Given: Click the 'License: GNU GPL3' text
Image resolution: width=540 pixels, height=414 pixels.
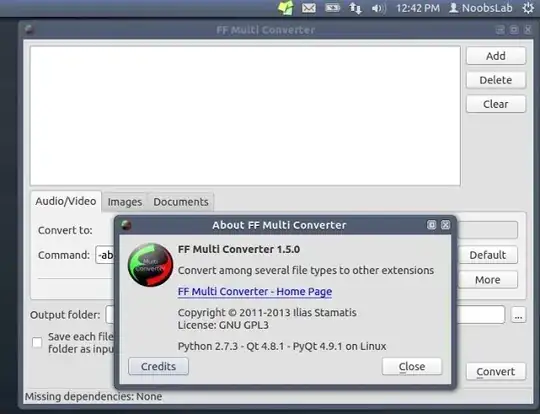Looking at the screenshot, I should [223, 325].
